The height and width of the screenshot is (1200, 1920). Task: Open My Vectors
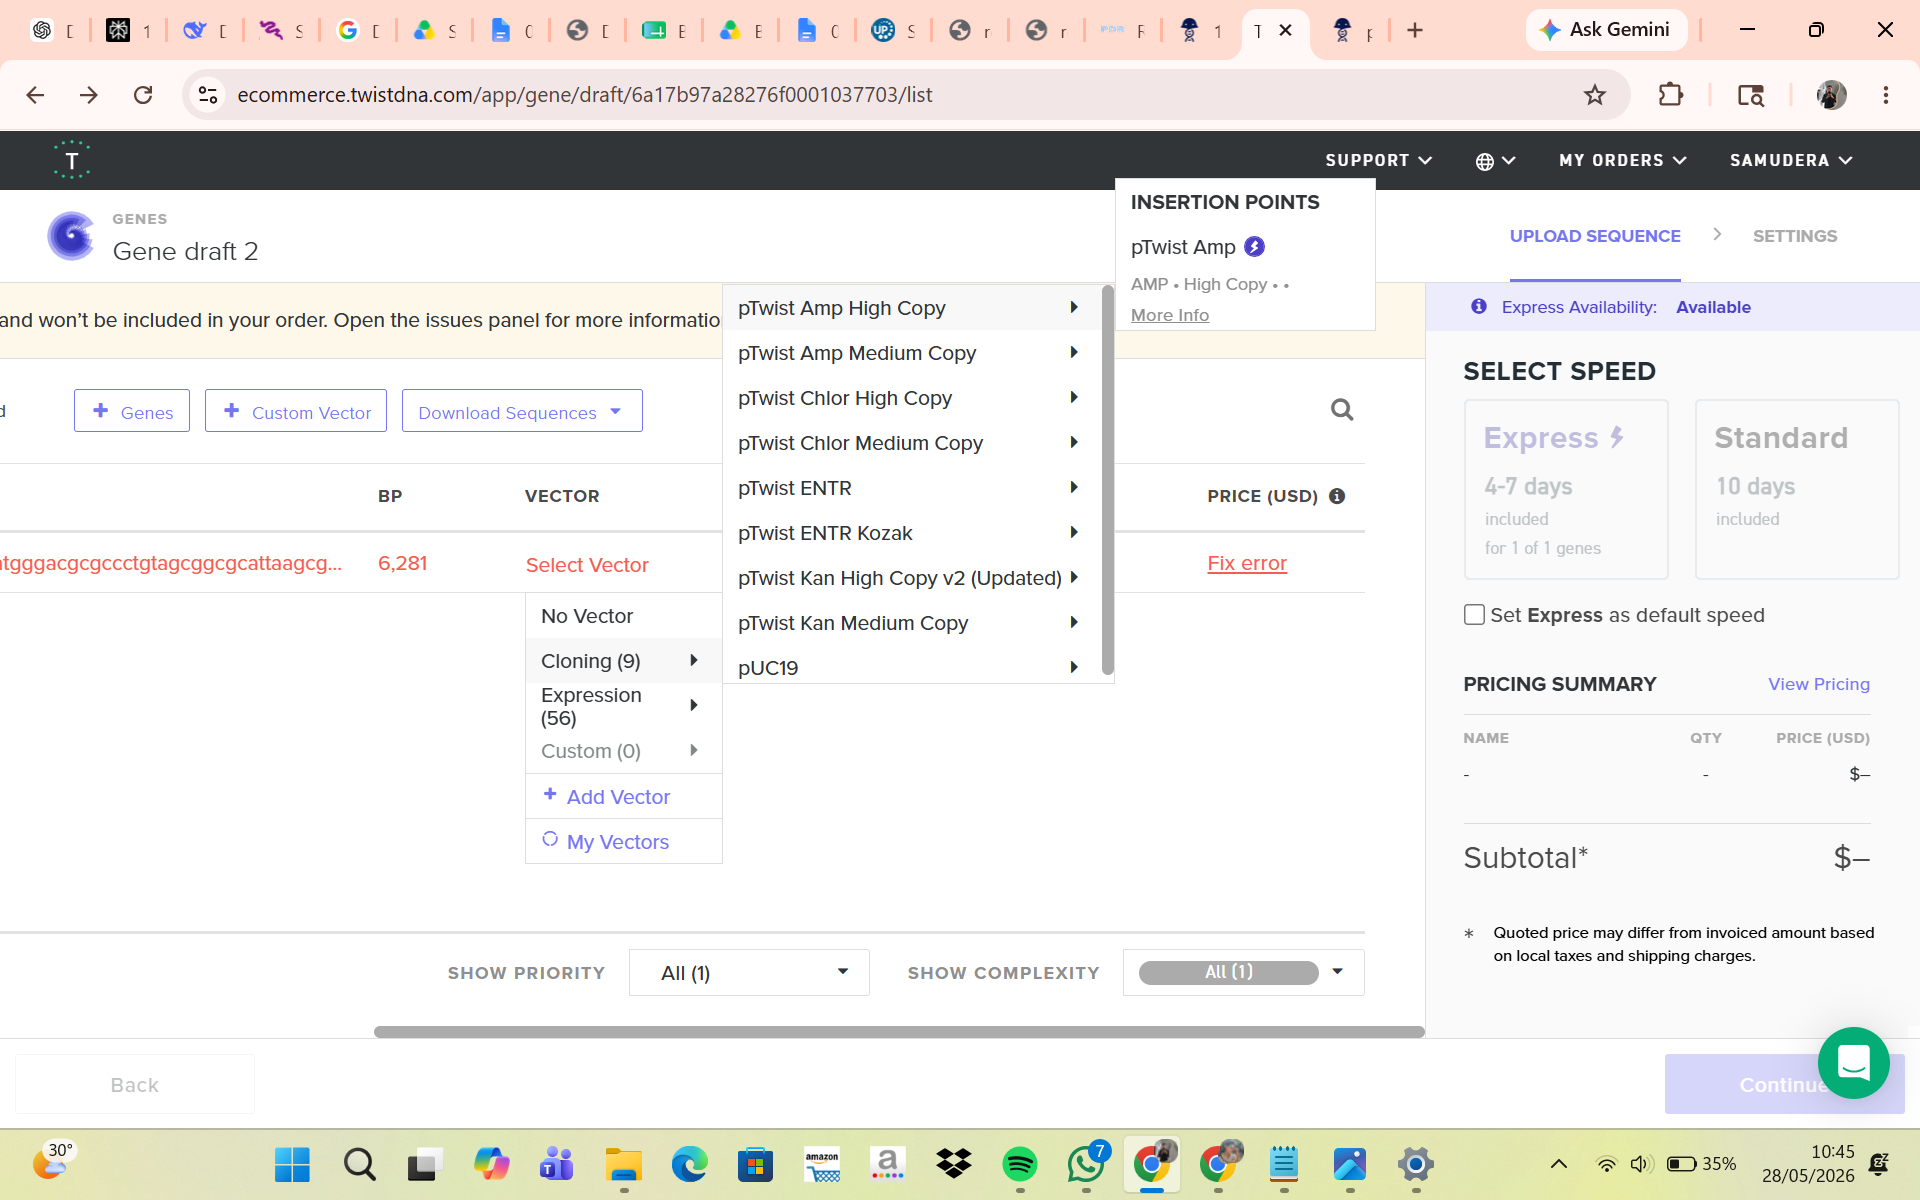(623, 842)
